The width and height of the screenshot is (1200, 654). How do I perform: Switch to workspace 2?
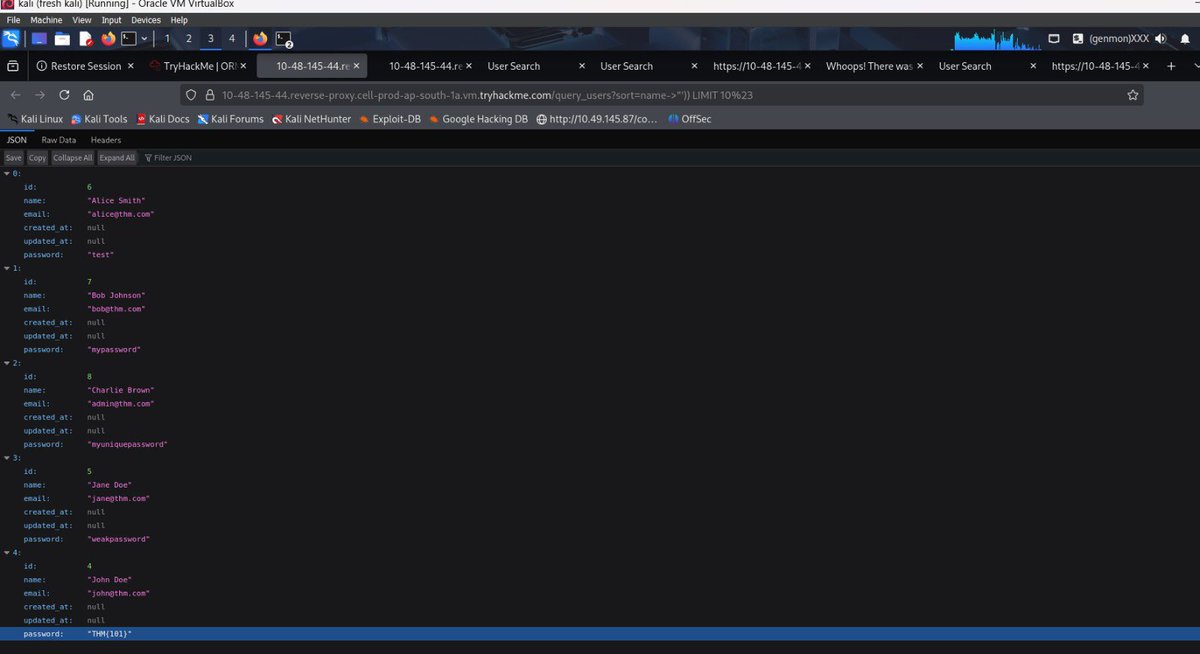(x=189, y=39)
